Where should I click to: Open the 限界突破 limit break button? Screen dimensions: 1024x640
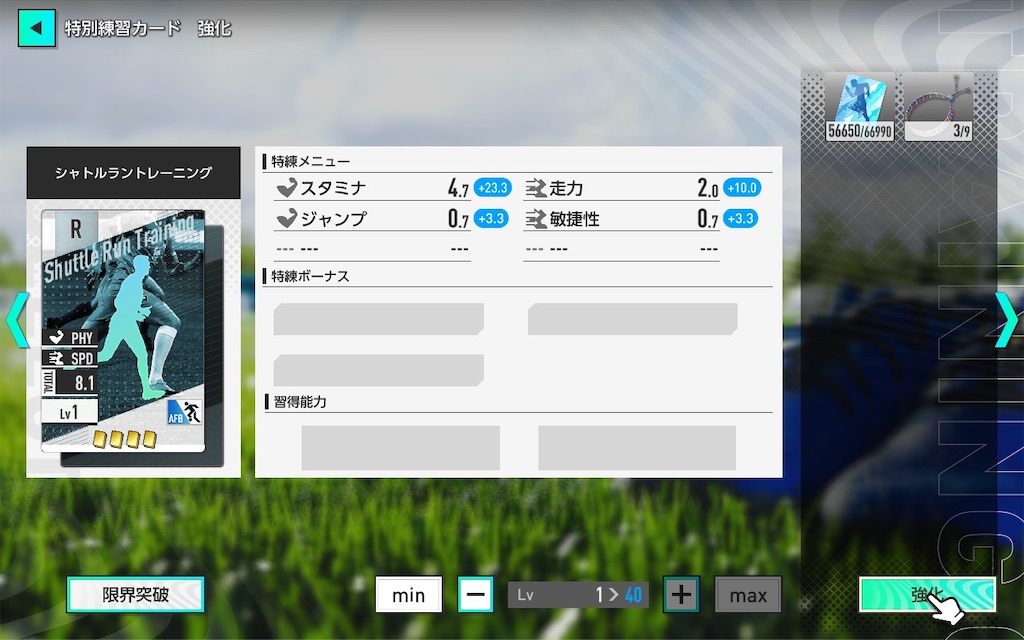135,594
